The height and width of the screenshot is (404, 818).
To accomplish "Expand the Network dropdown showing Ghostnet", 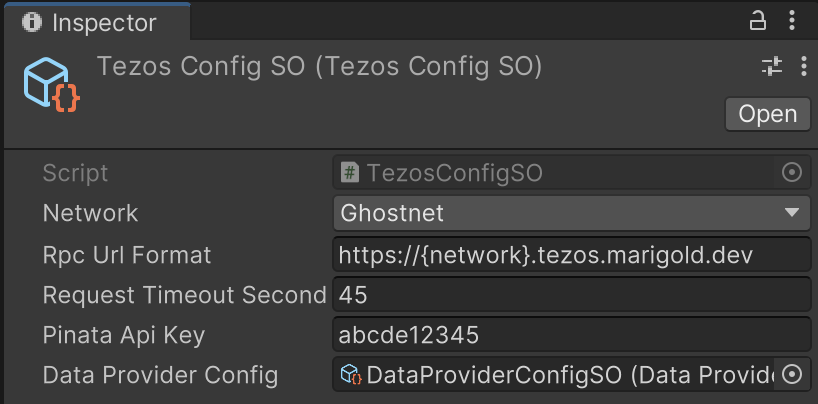I will (x=570, y=213).
